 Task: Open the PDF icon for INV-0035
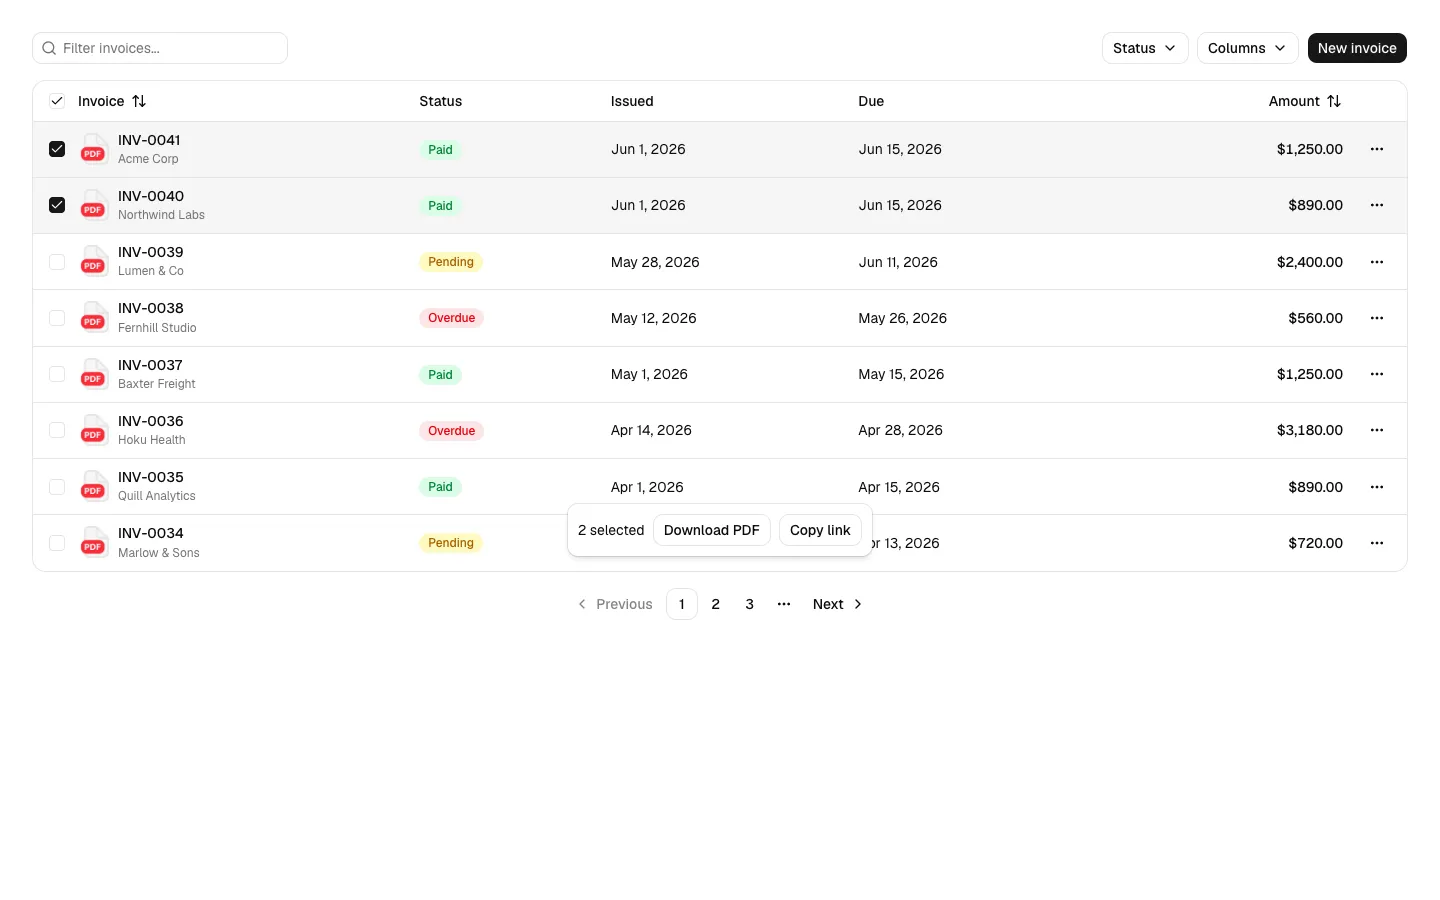pos(94,486)
